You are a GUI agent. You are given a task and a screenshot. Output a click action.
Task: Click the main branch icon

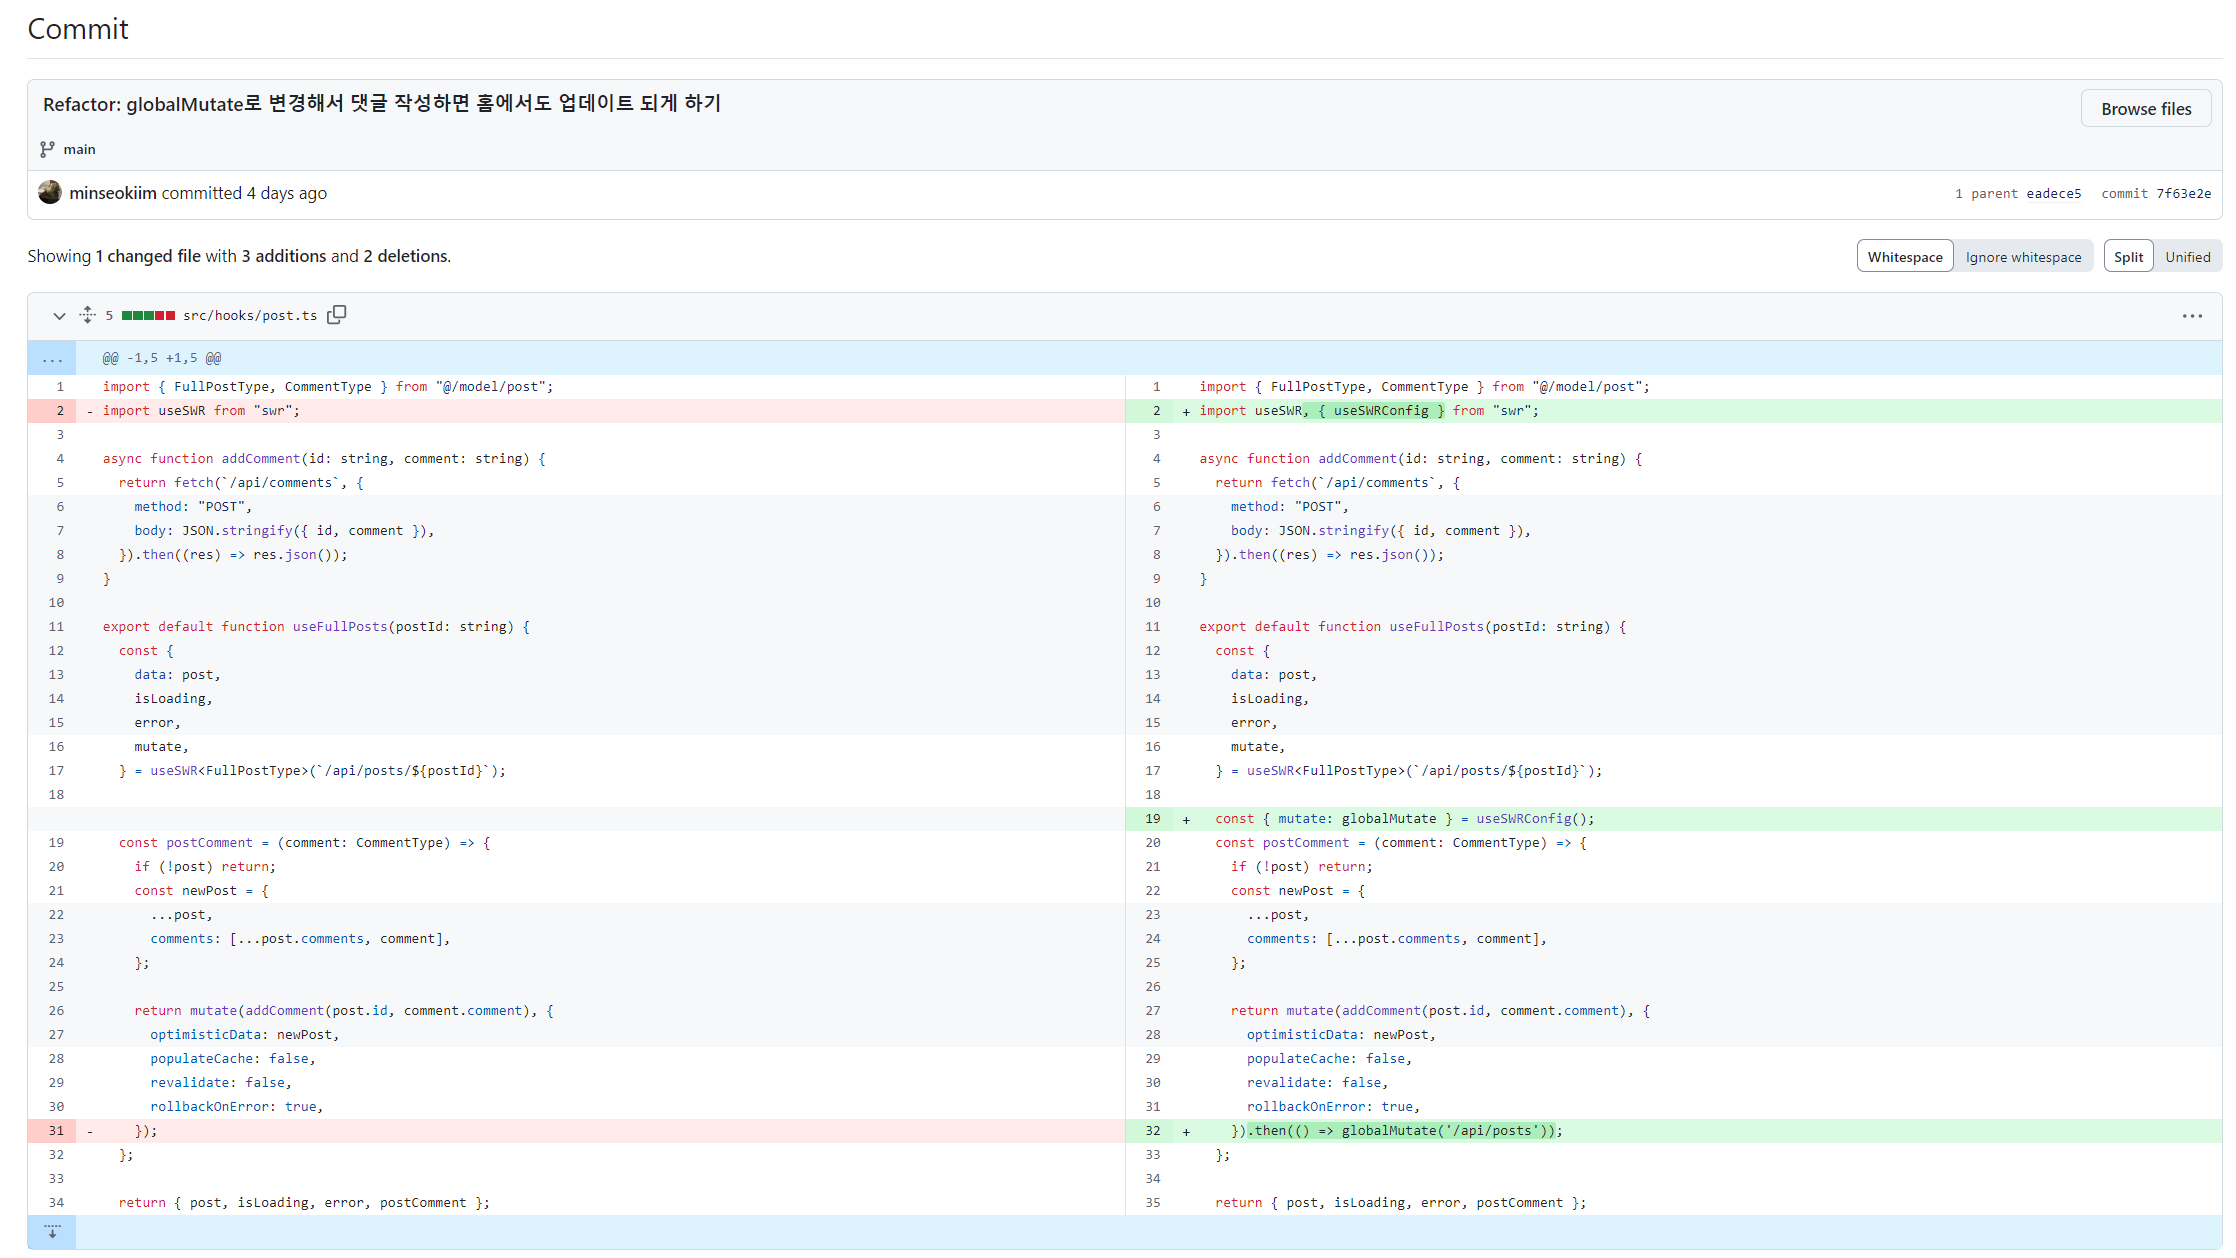pos(47,149)
